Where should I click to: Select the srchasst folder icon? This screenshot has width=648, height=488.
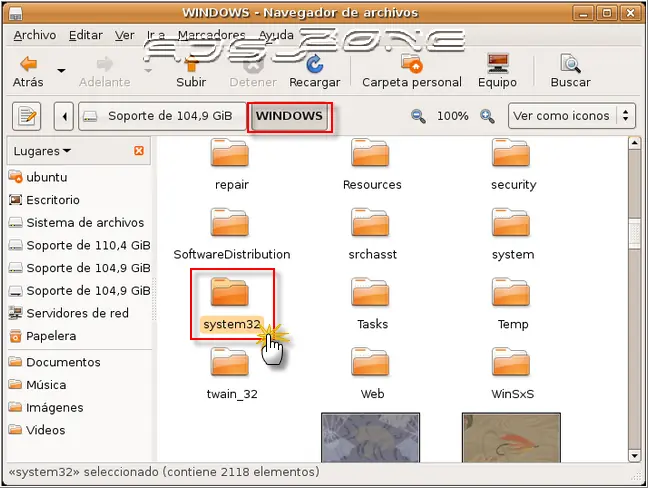(x=370, y=222)
